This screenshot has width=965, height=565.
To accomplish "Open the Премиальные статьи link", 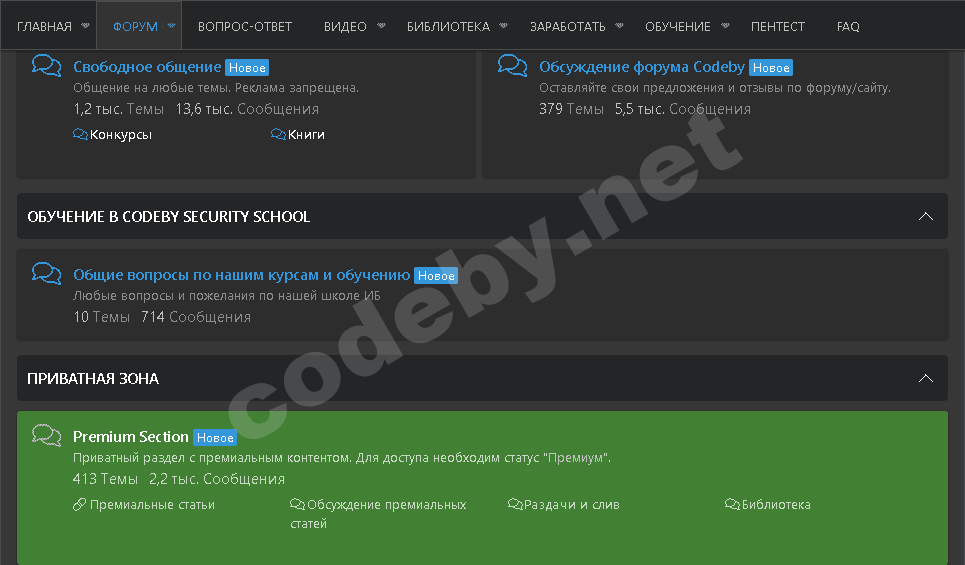I will pyautogui.click(x=152, y=505).
